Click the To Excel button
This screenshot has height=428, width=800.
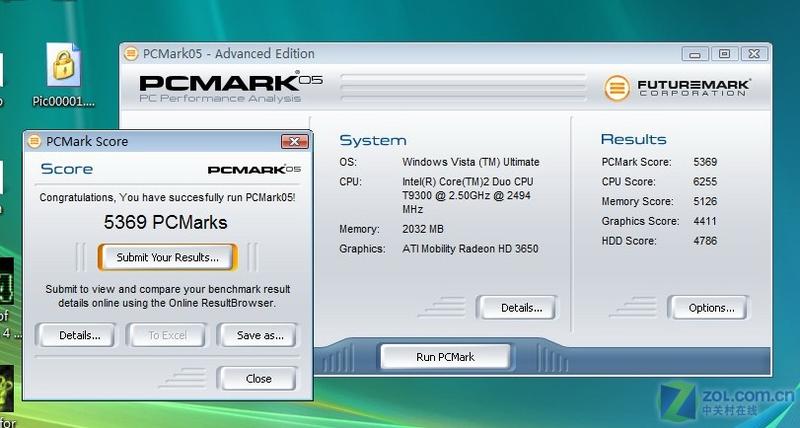(167, 335)
